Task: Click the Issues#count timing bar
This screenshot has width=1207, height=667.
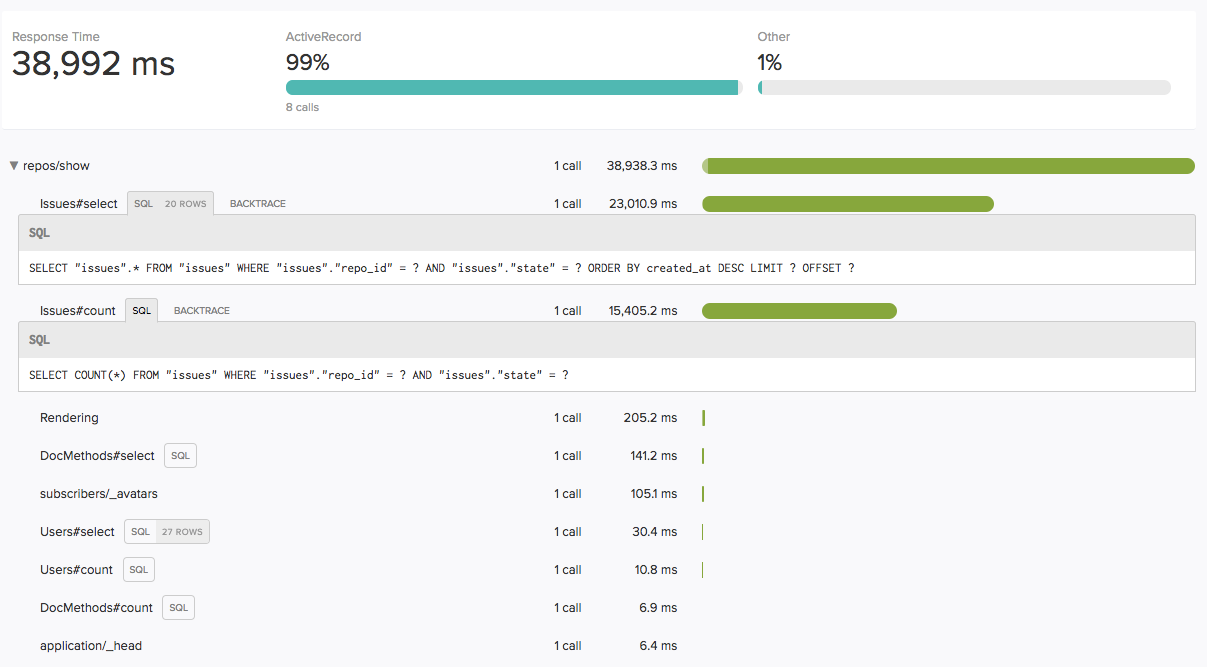Action: [x=799, y=311]
